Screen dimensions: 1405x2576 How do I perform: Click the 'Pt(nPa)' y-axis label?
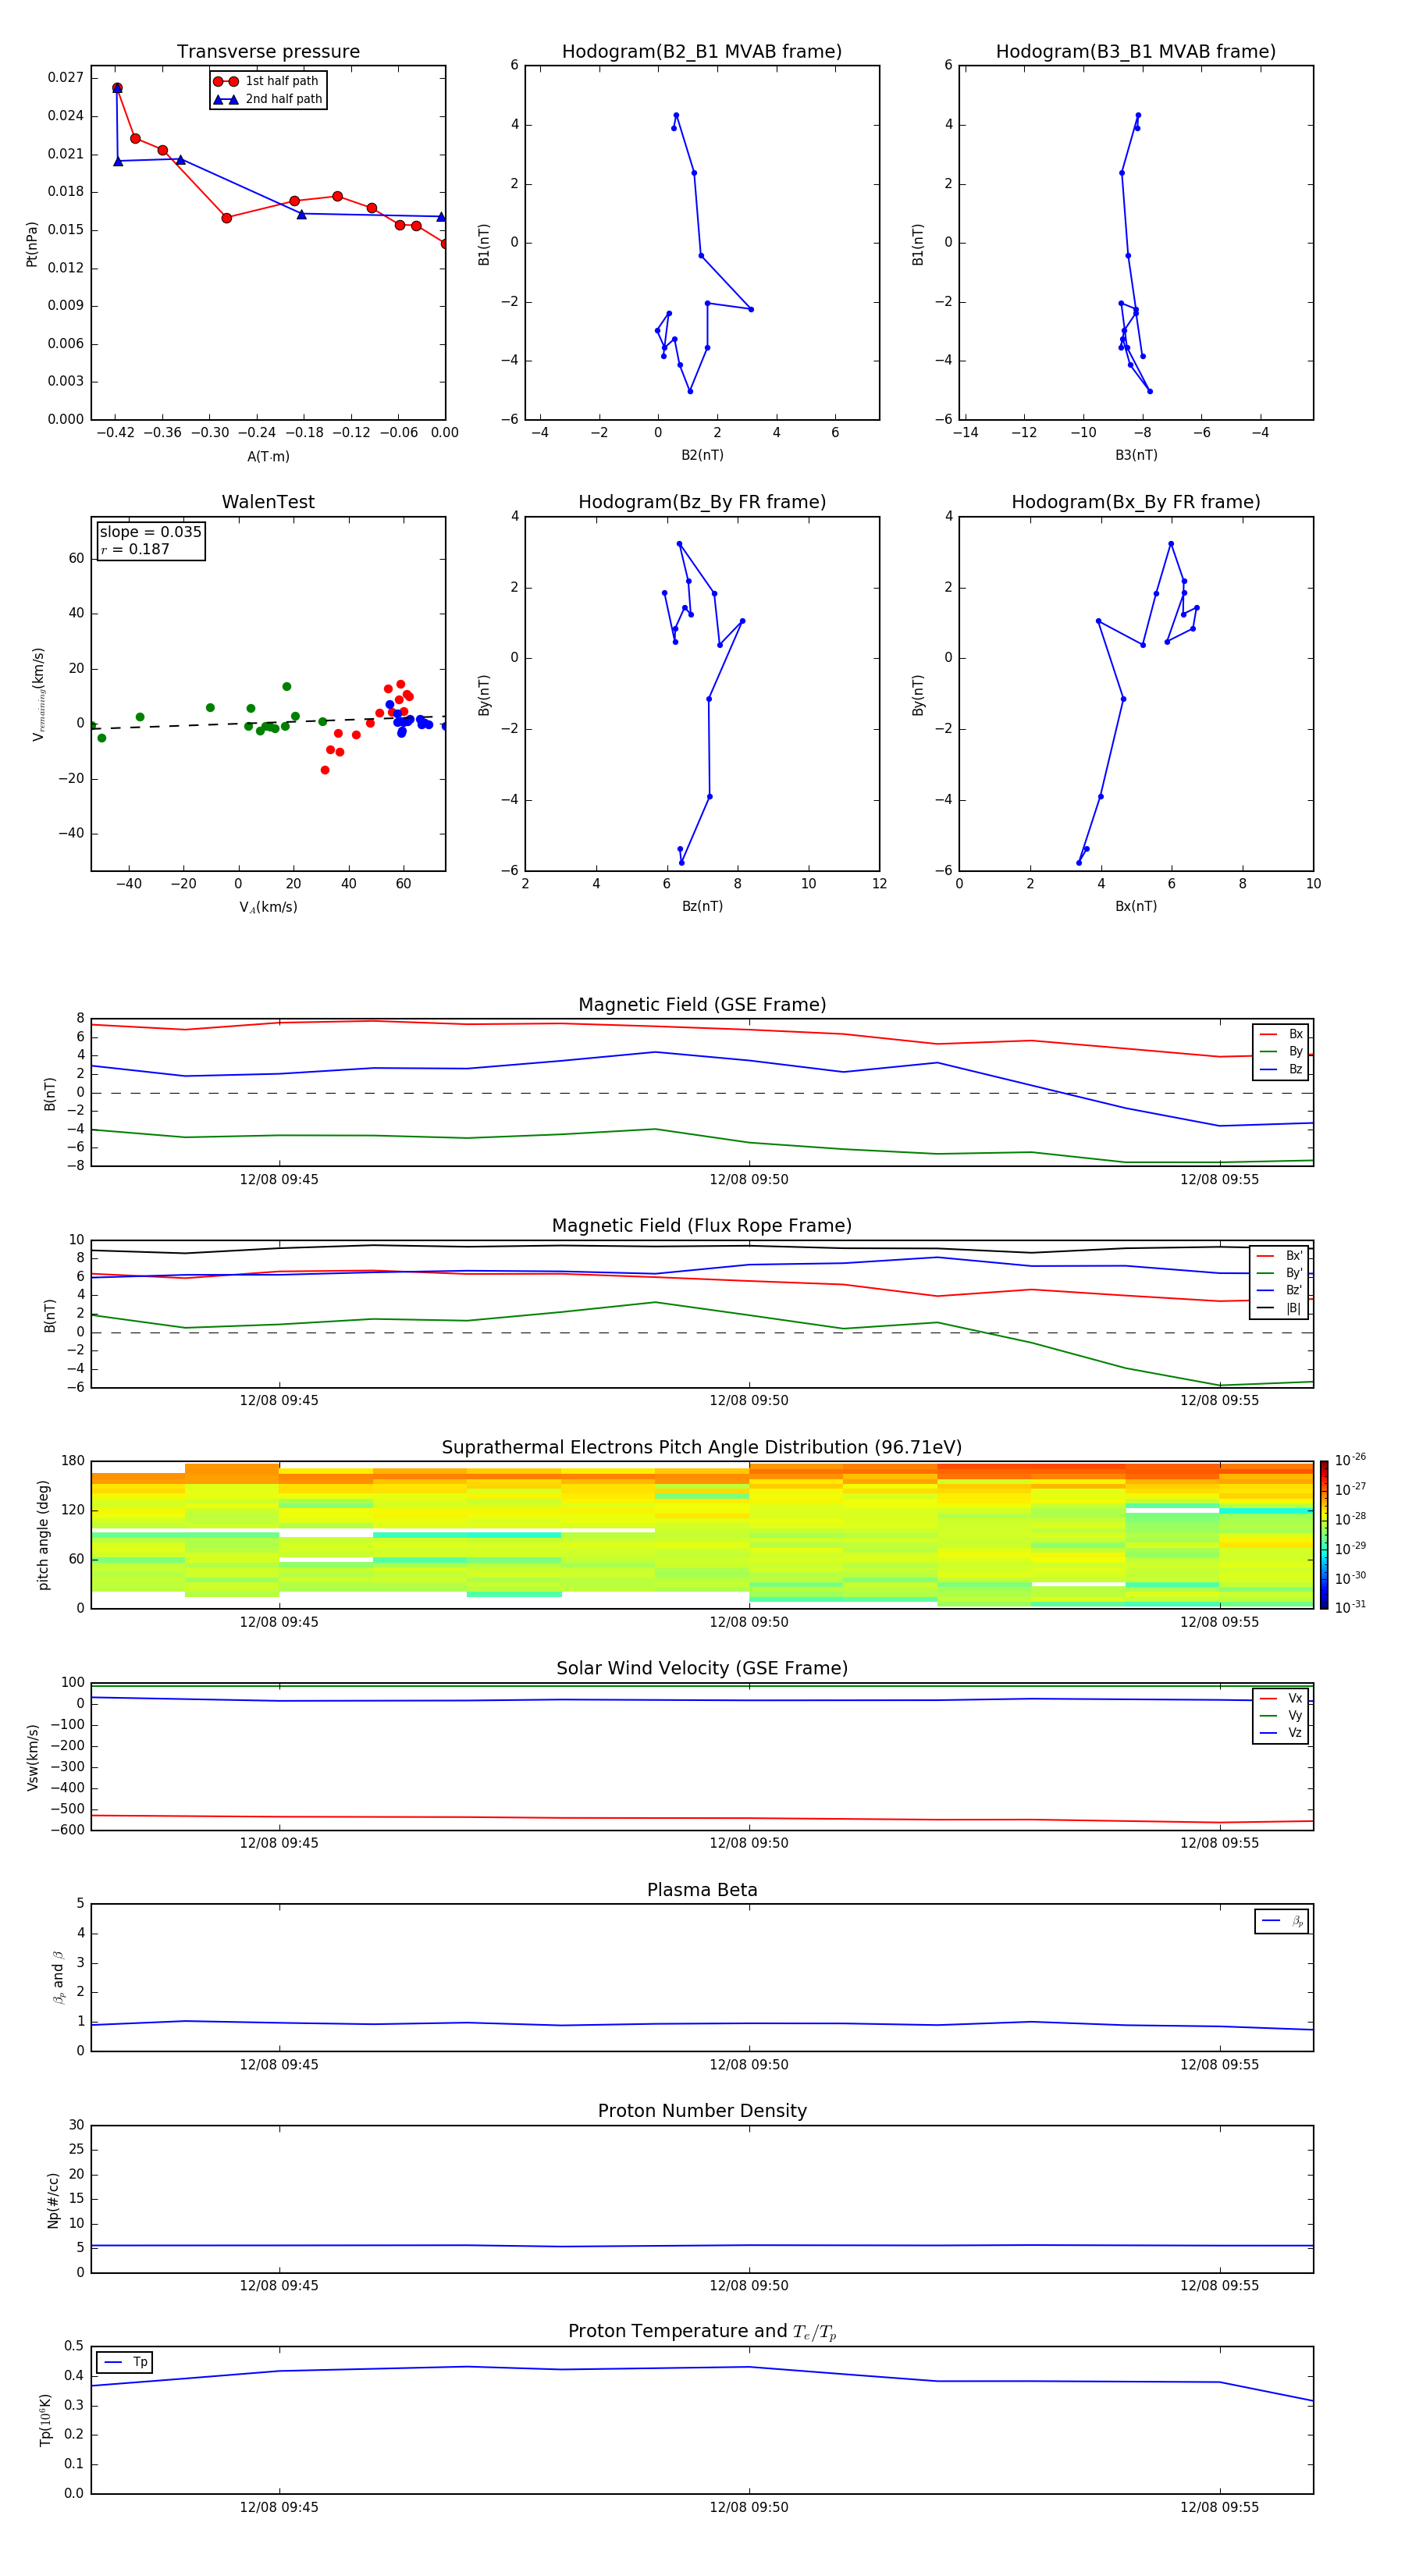click(x=31, y=244)
